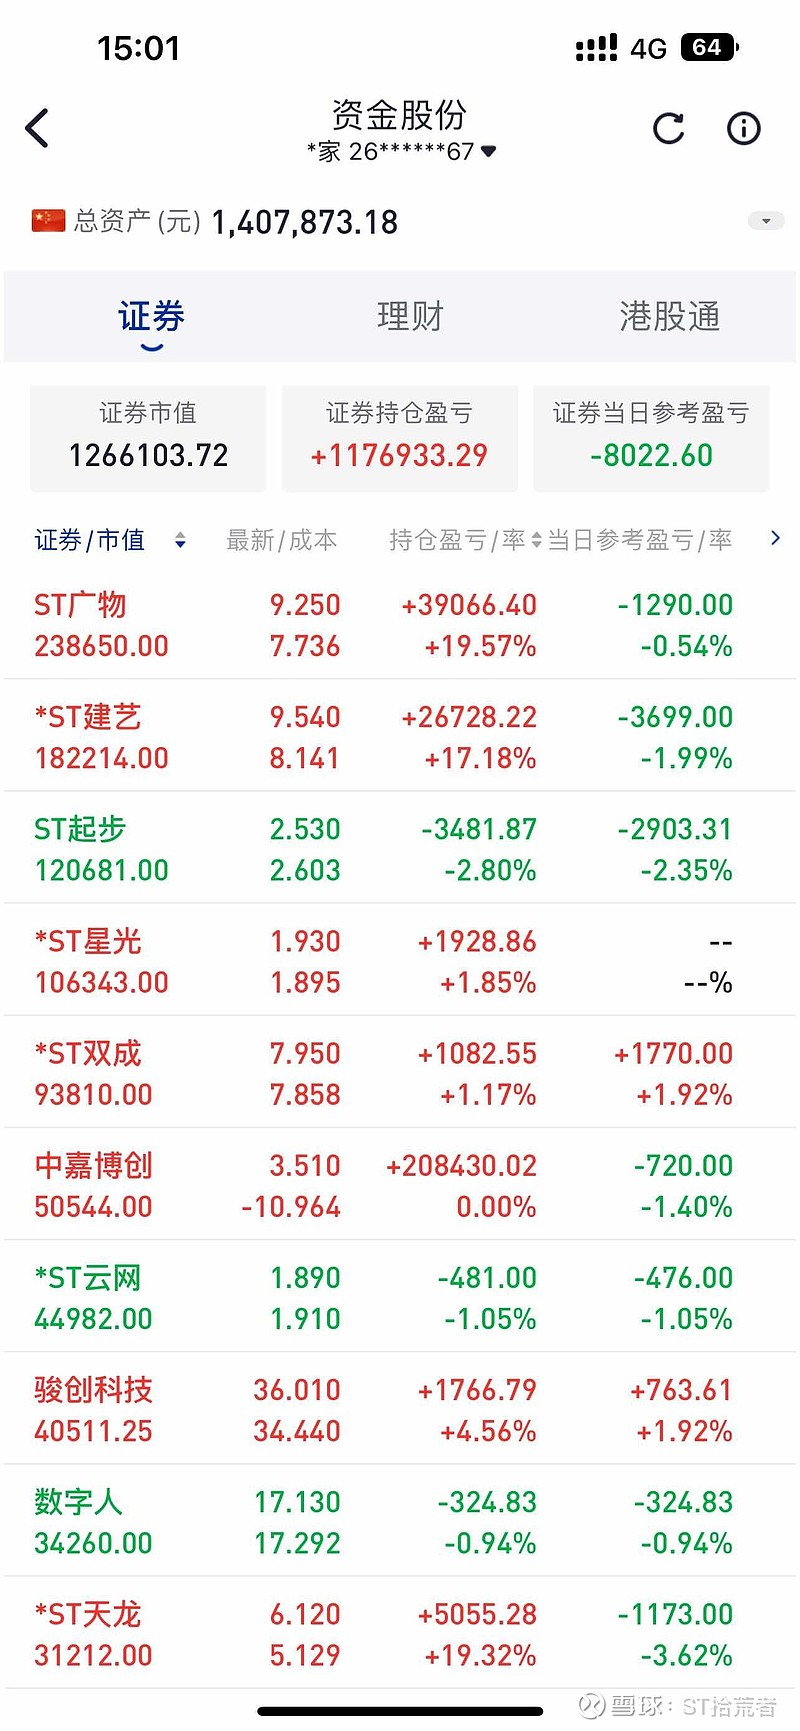Tap the China flag currency icon
800x1731 pixels.
(x=48, y=220)
